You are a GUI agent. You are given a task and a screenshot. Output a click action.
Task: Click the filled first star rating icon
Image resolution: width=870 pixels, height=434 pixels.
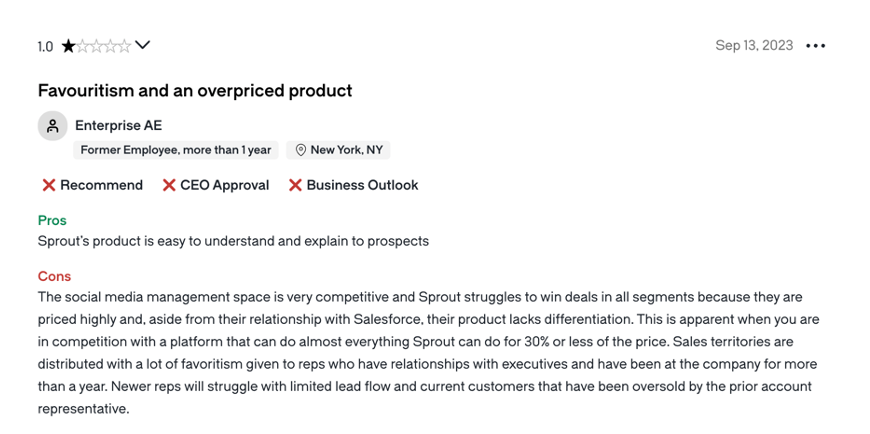(x=68, y=46)
